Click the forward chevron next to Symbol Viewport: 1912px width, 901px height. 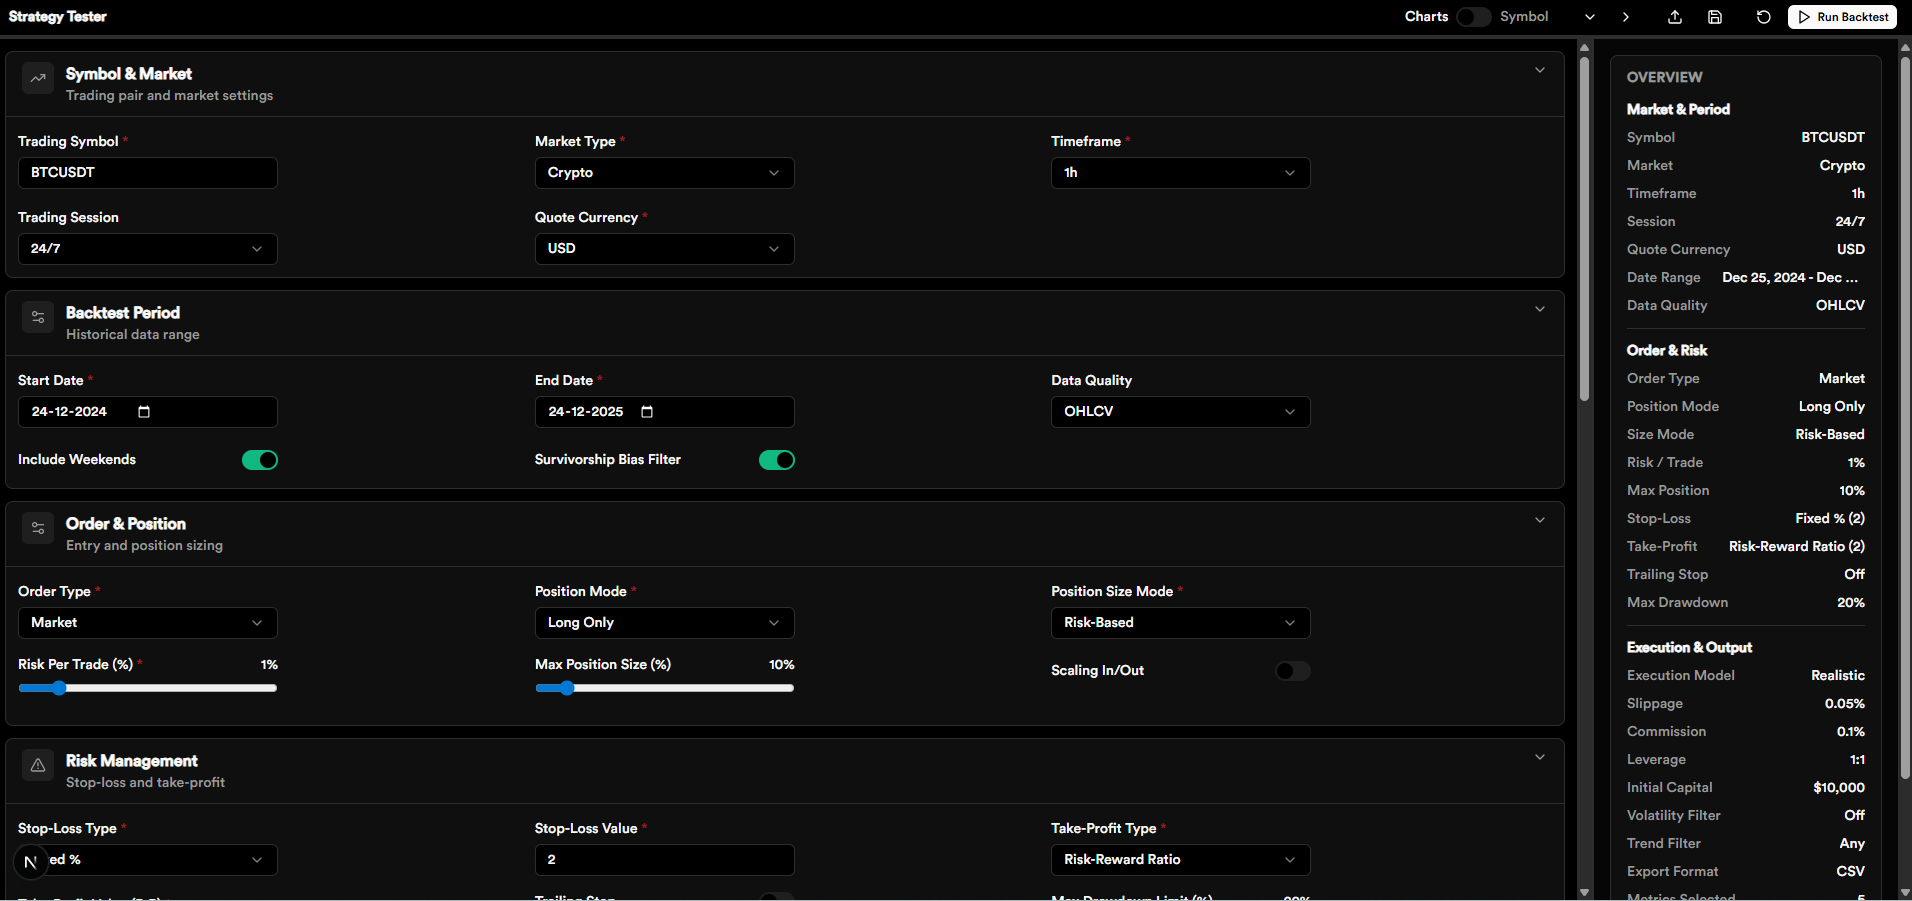coord(1626,17)
